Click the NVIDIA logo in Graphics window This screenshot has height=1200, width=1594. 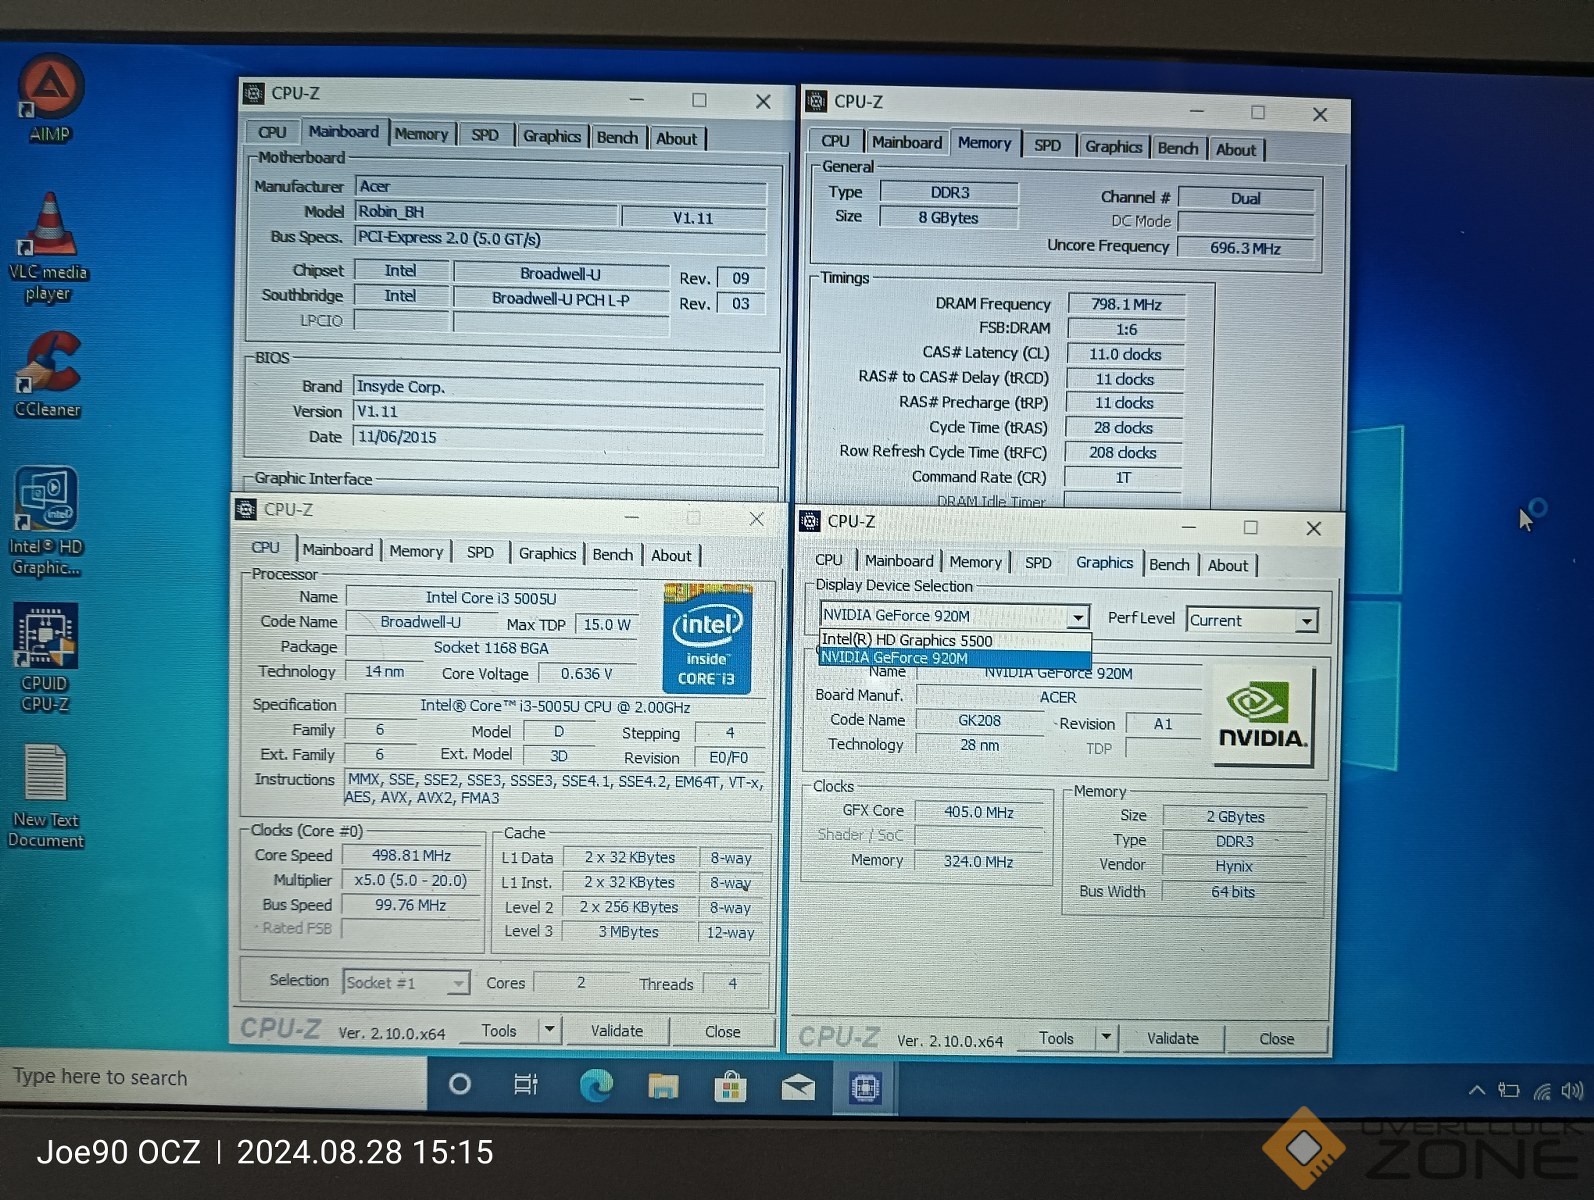pos(1263,716)
